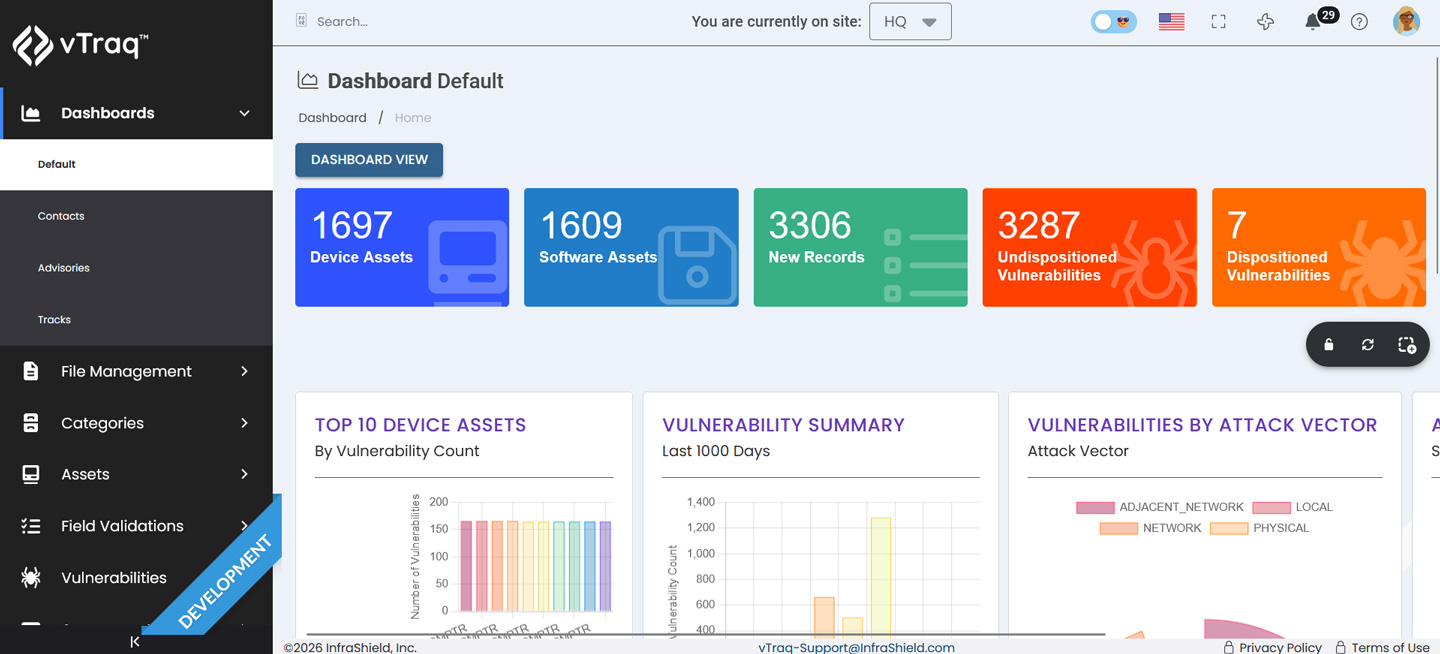Click the VULNERABILITY SUMMARY title
Image resolution: width=1440 pixels, height=654 pixels.
pyautogui.click(x=783, y=425)
